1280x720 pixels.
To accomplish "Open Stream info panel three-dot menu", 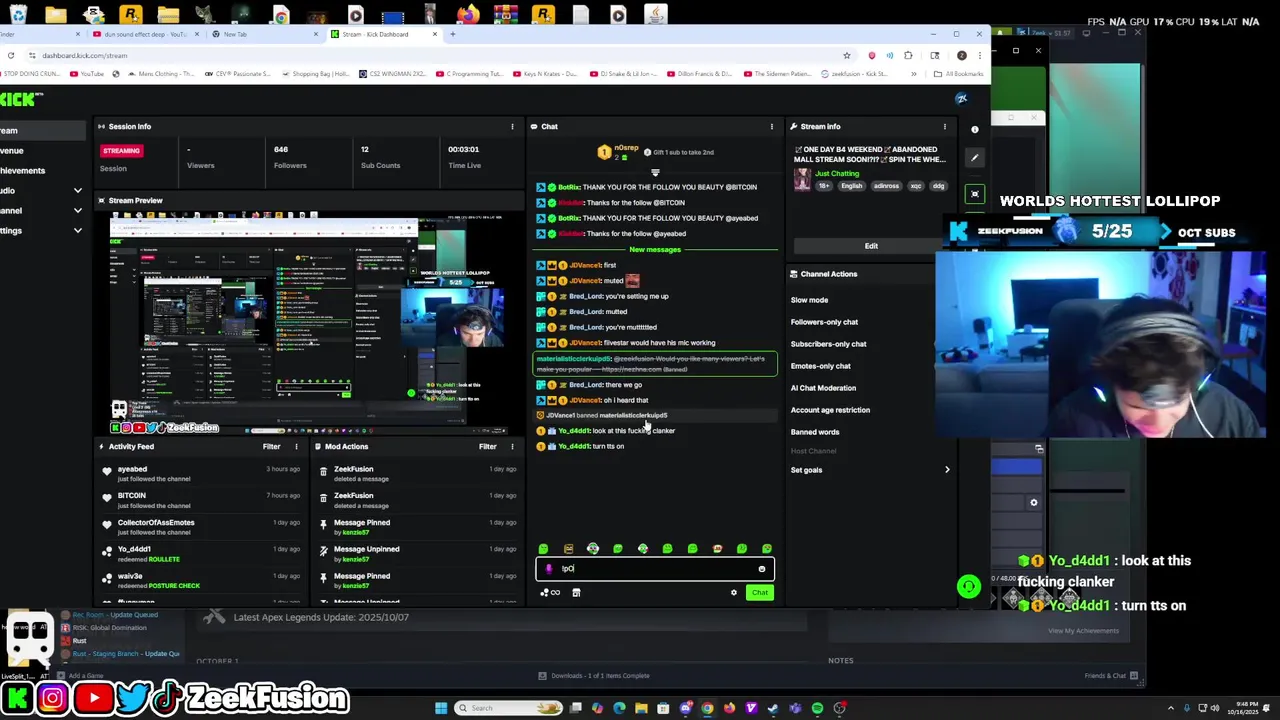I will point(944,126).
